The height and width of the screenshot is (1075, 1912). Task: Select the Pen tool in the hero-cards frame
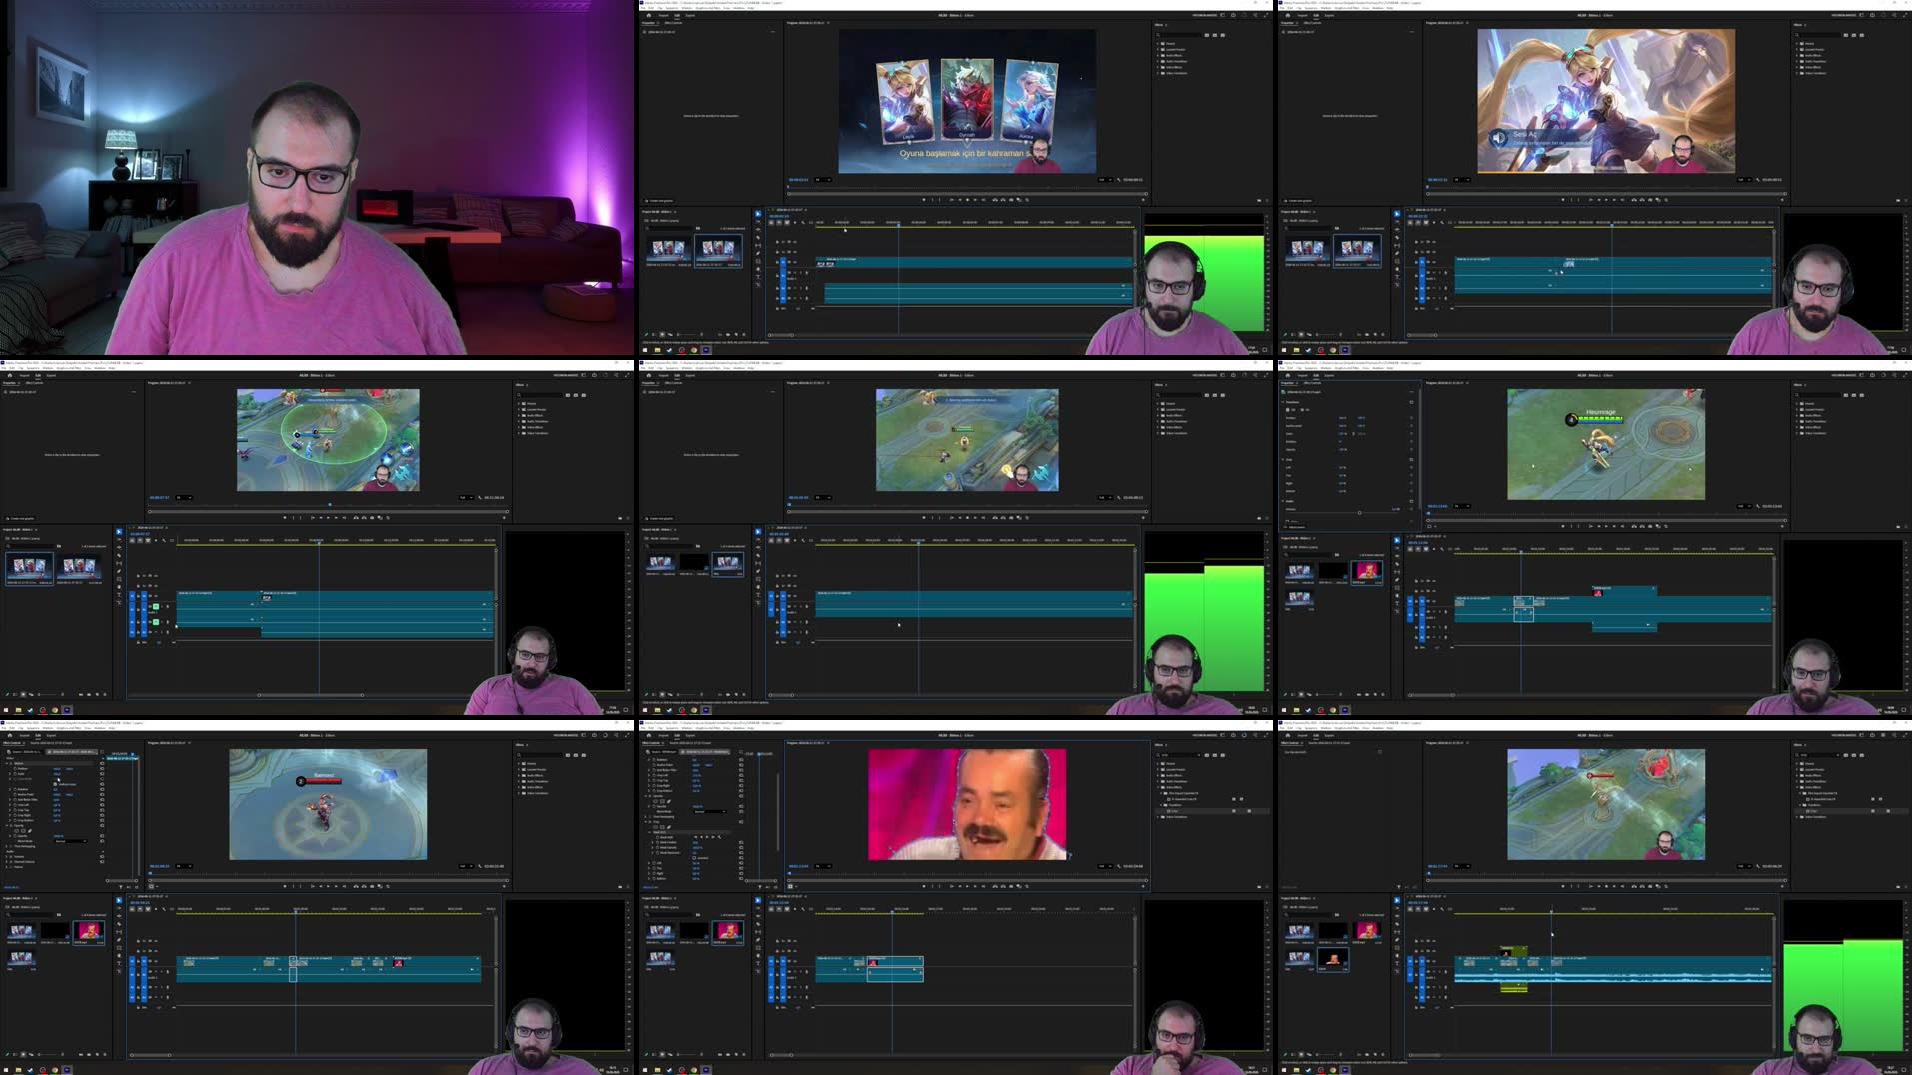(x=758, y=253)
